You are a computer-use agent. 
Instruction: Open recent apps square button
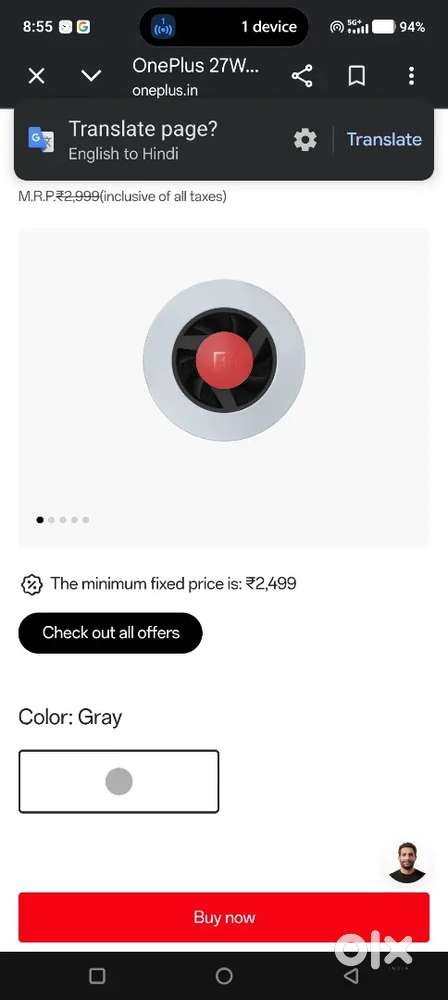pyautogui.click(x=97, y=976)
